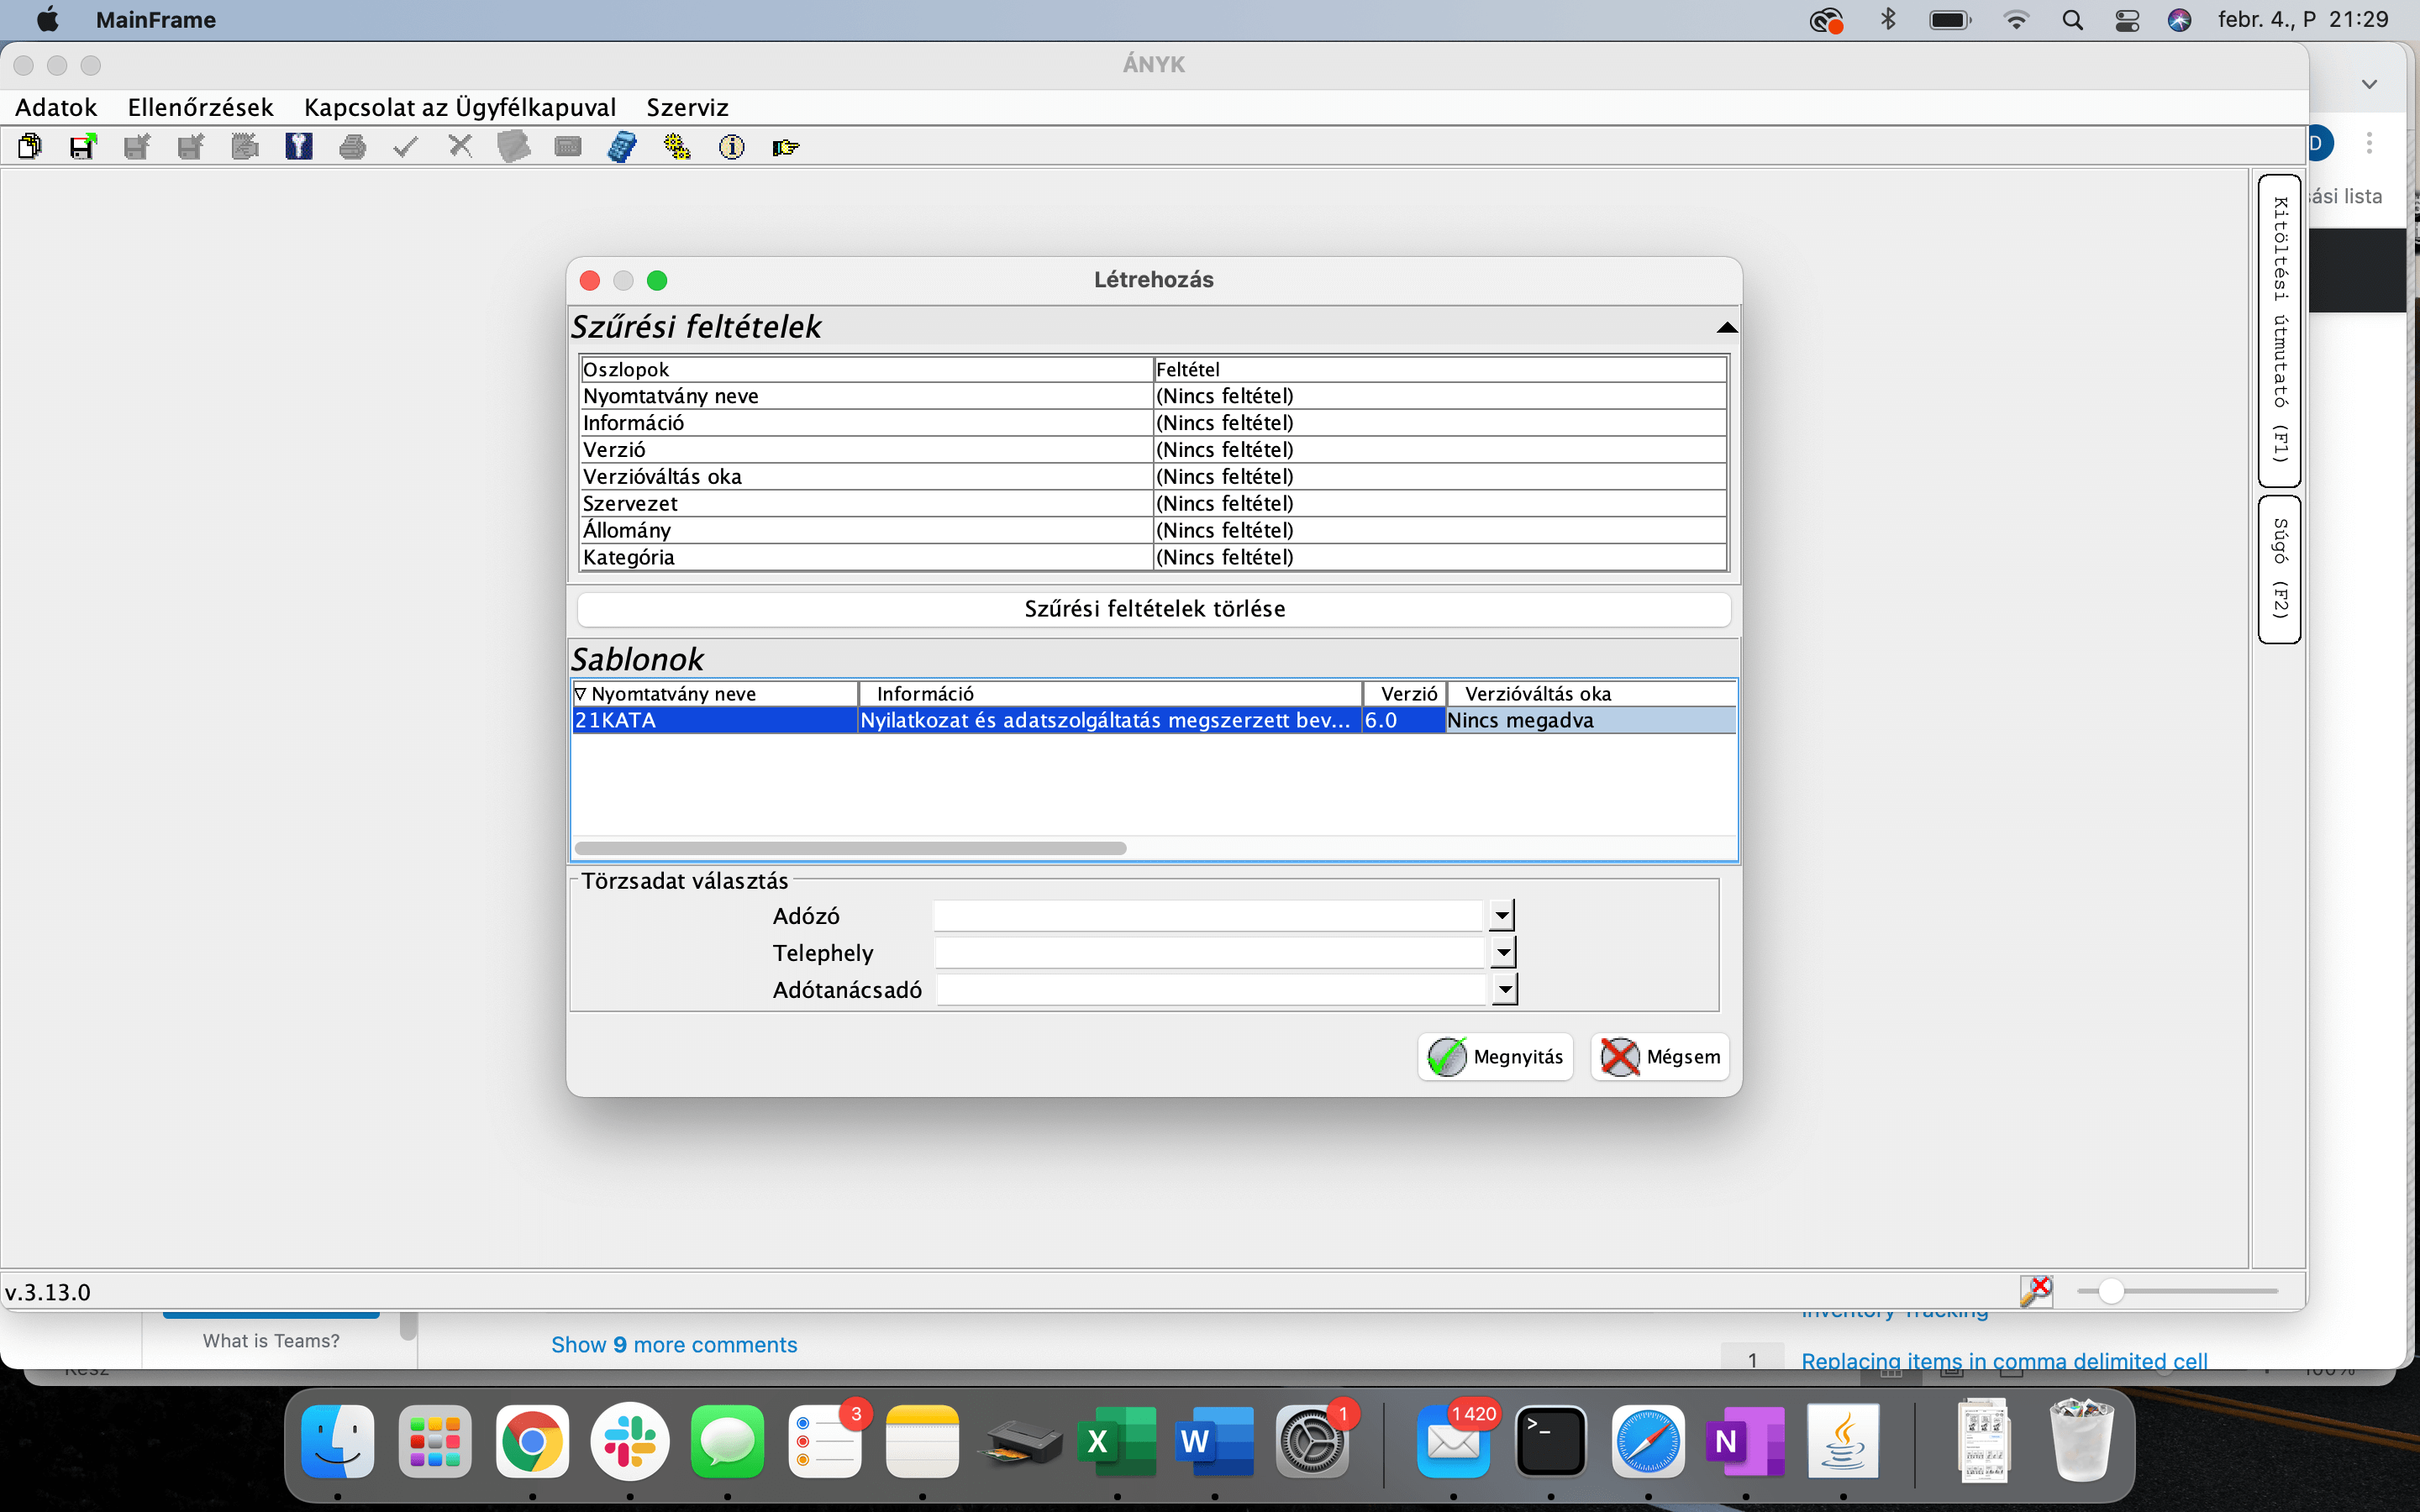Screen dimensions: 2420x1512
Task: Collapse the Szűrési feltételek section arrow
Action: point(1726,328)
